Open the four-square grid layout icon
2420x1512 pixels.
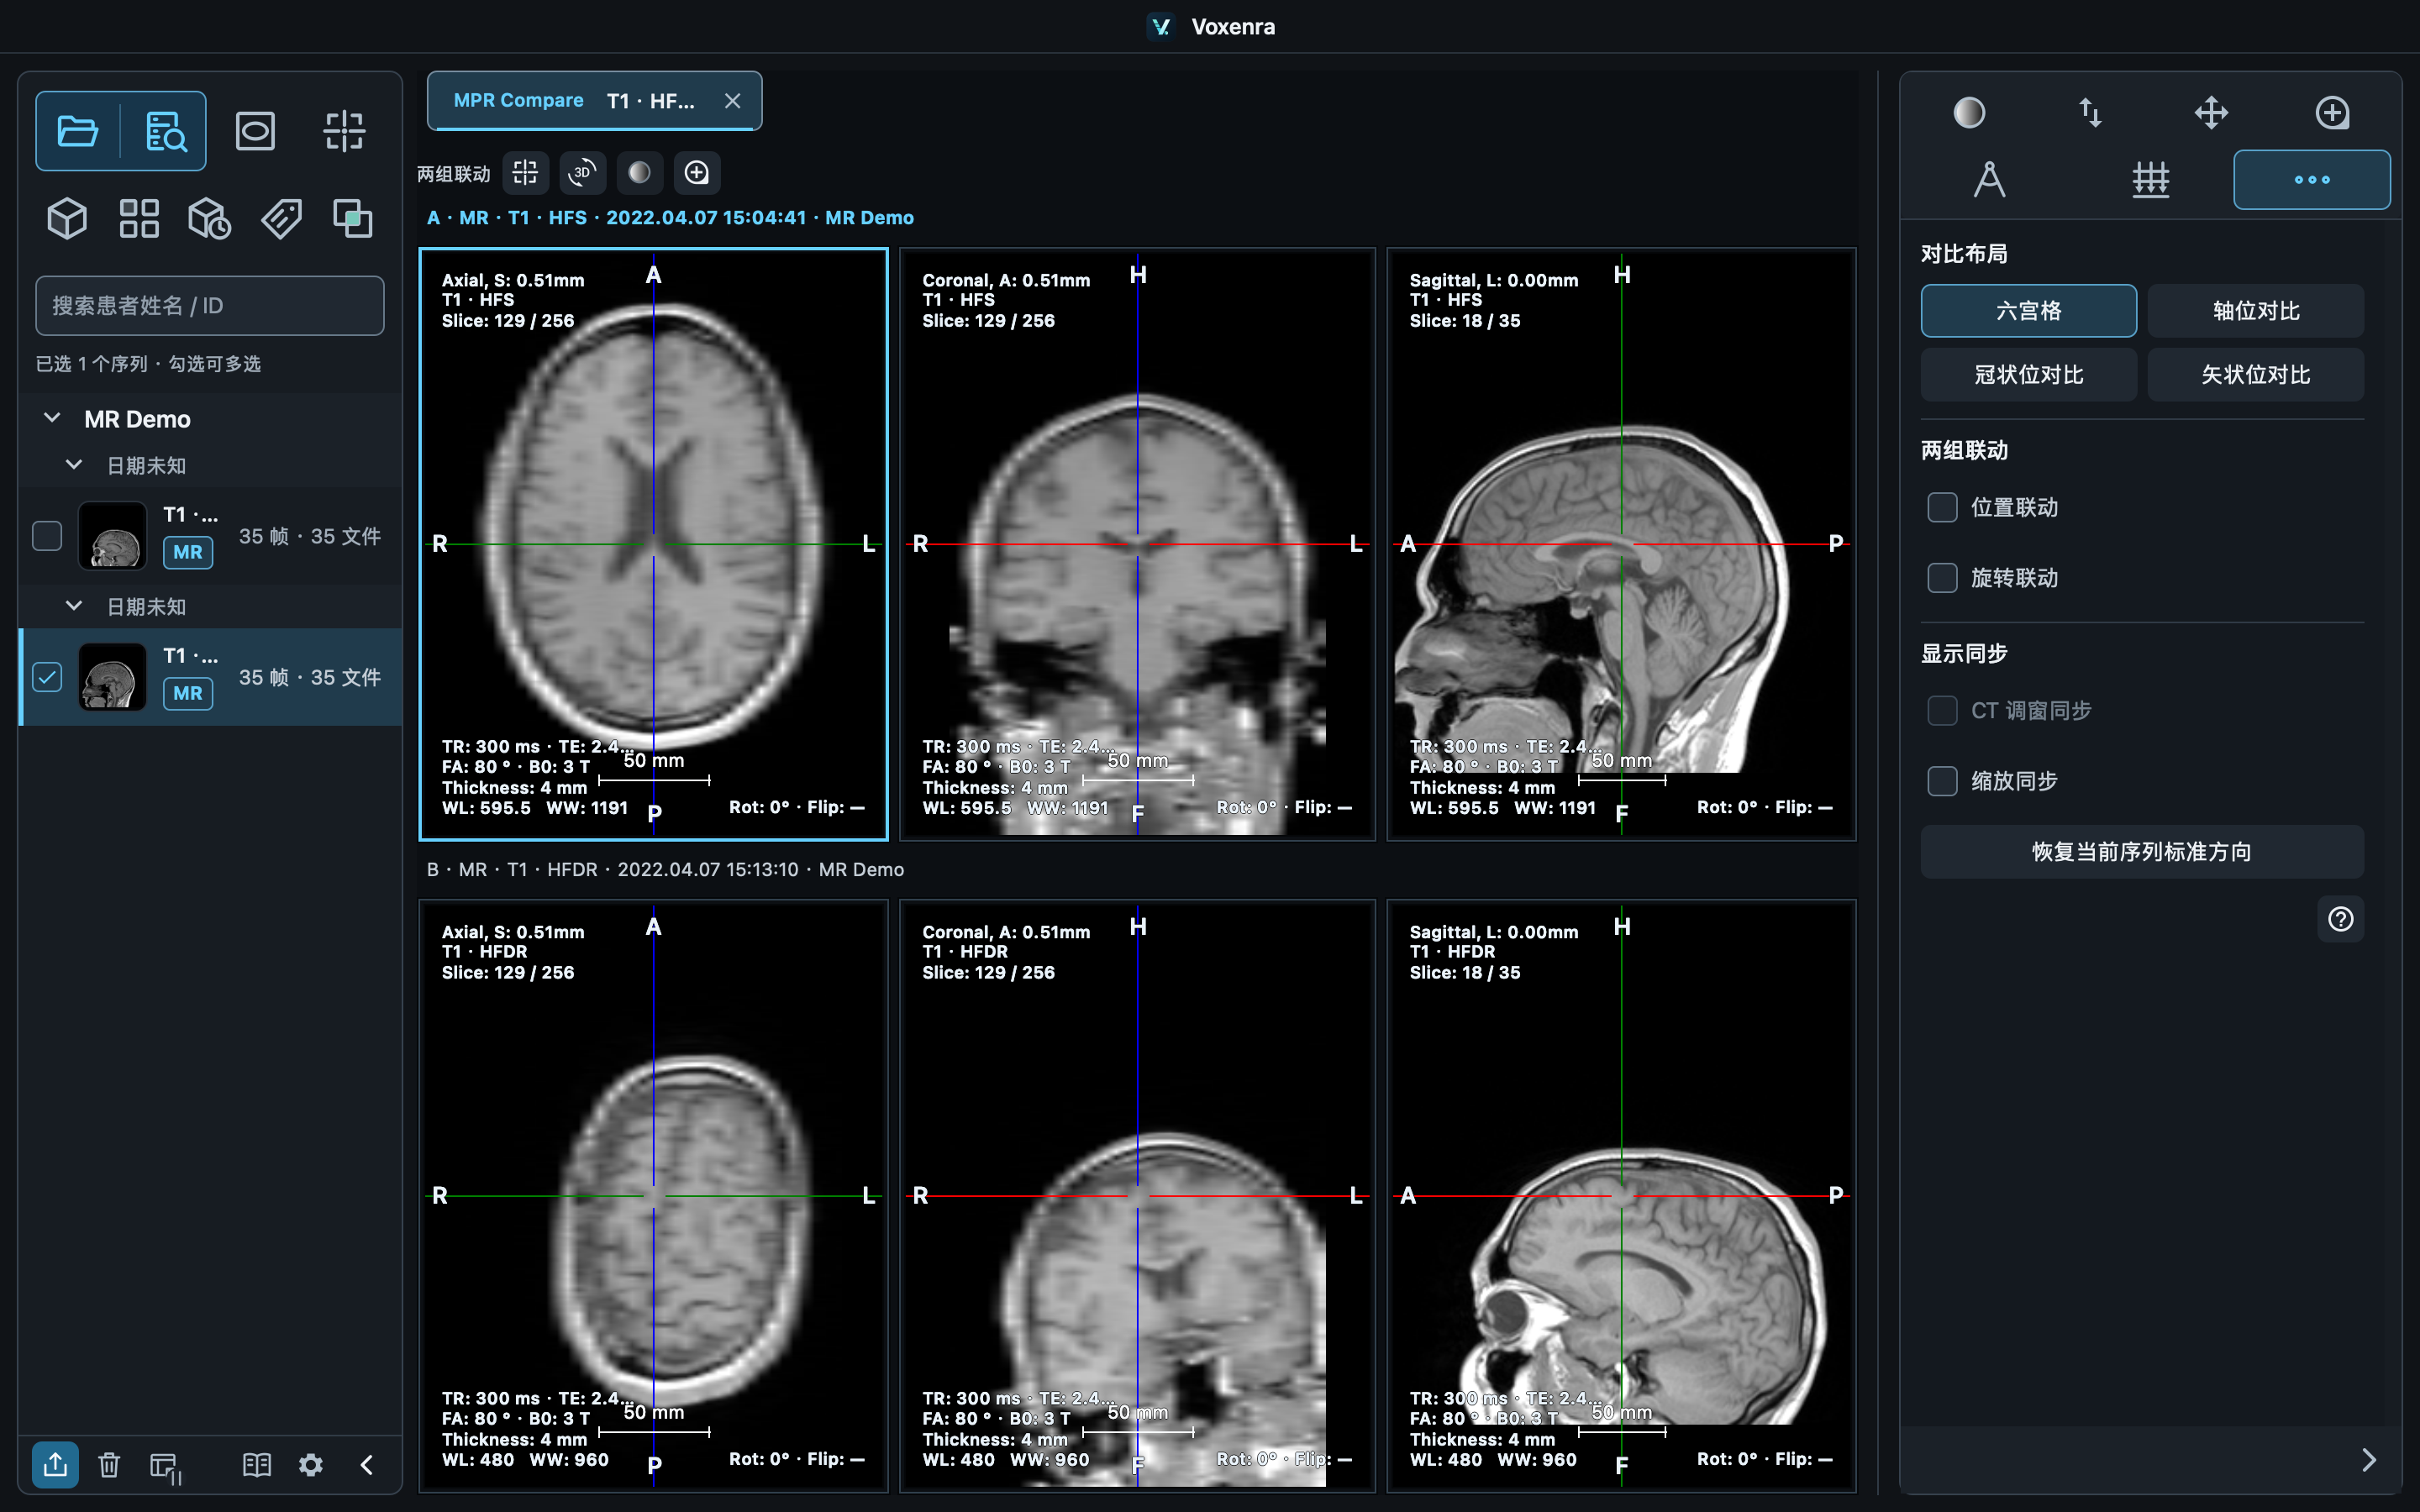139,218
